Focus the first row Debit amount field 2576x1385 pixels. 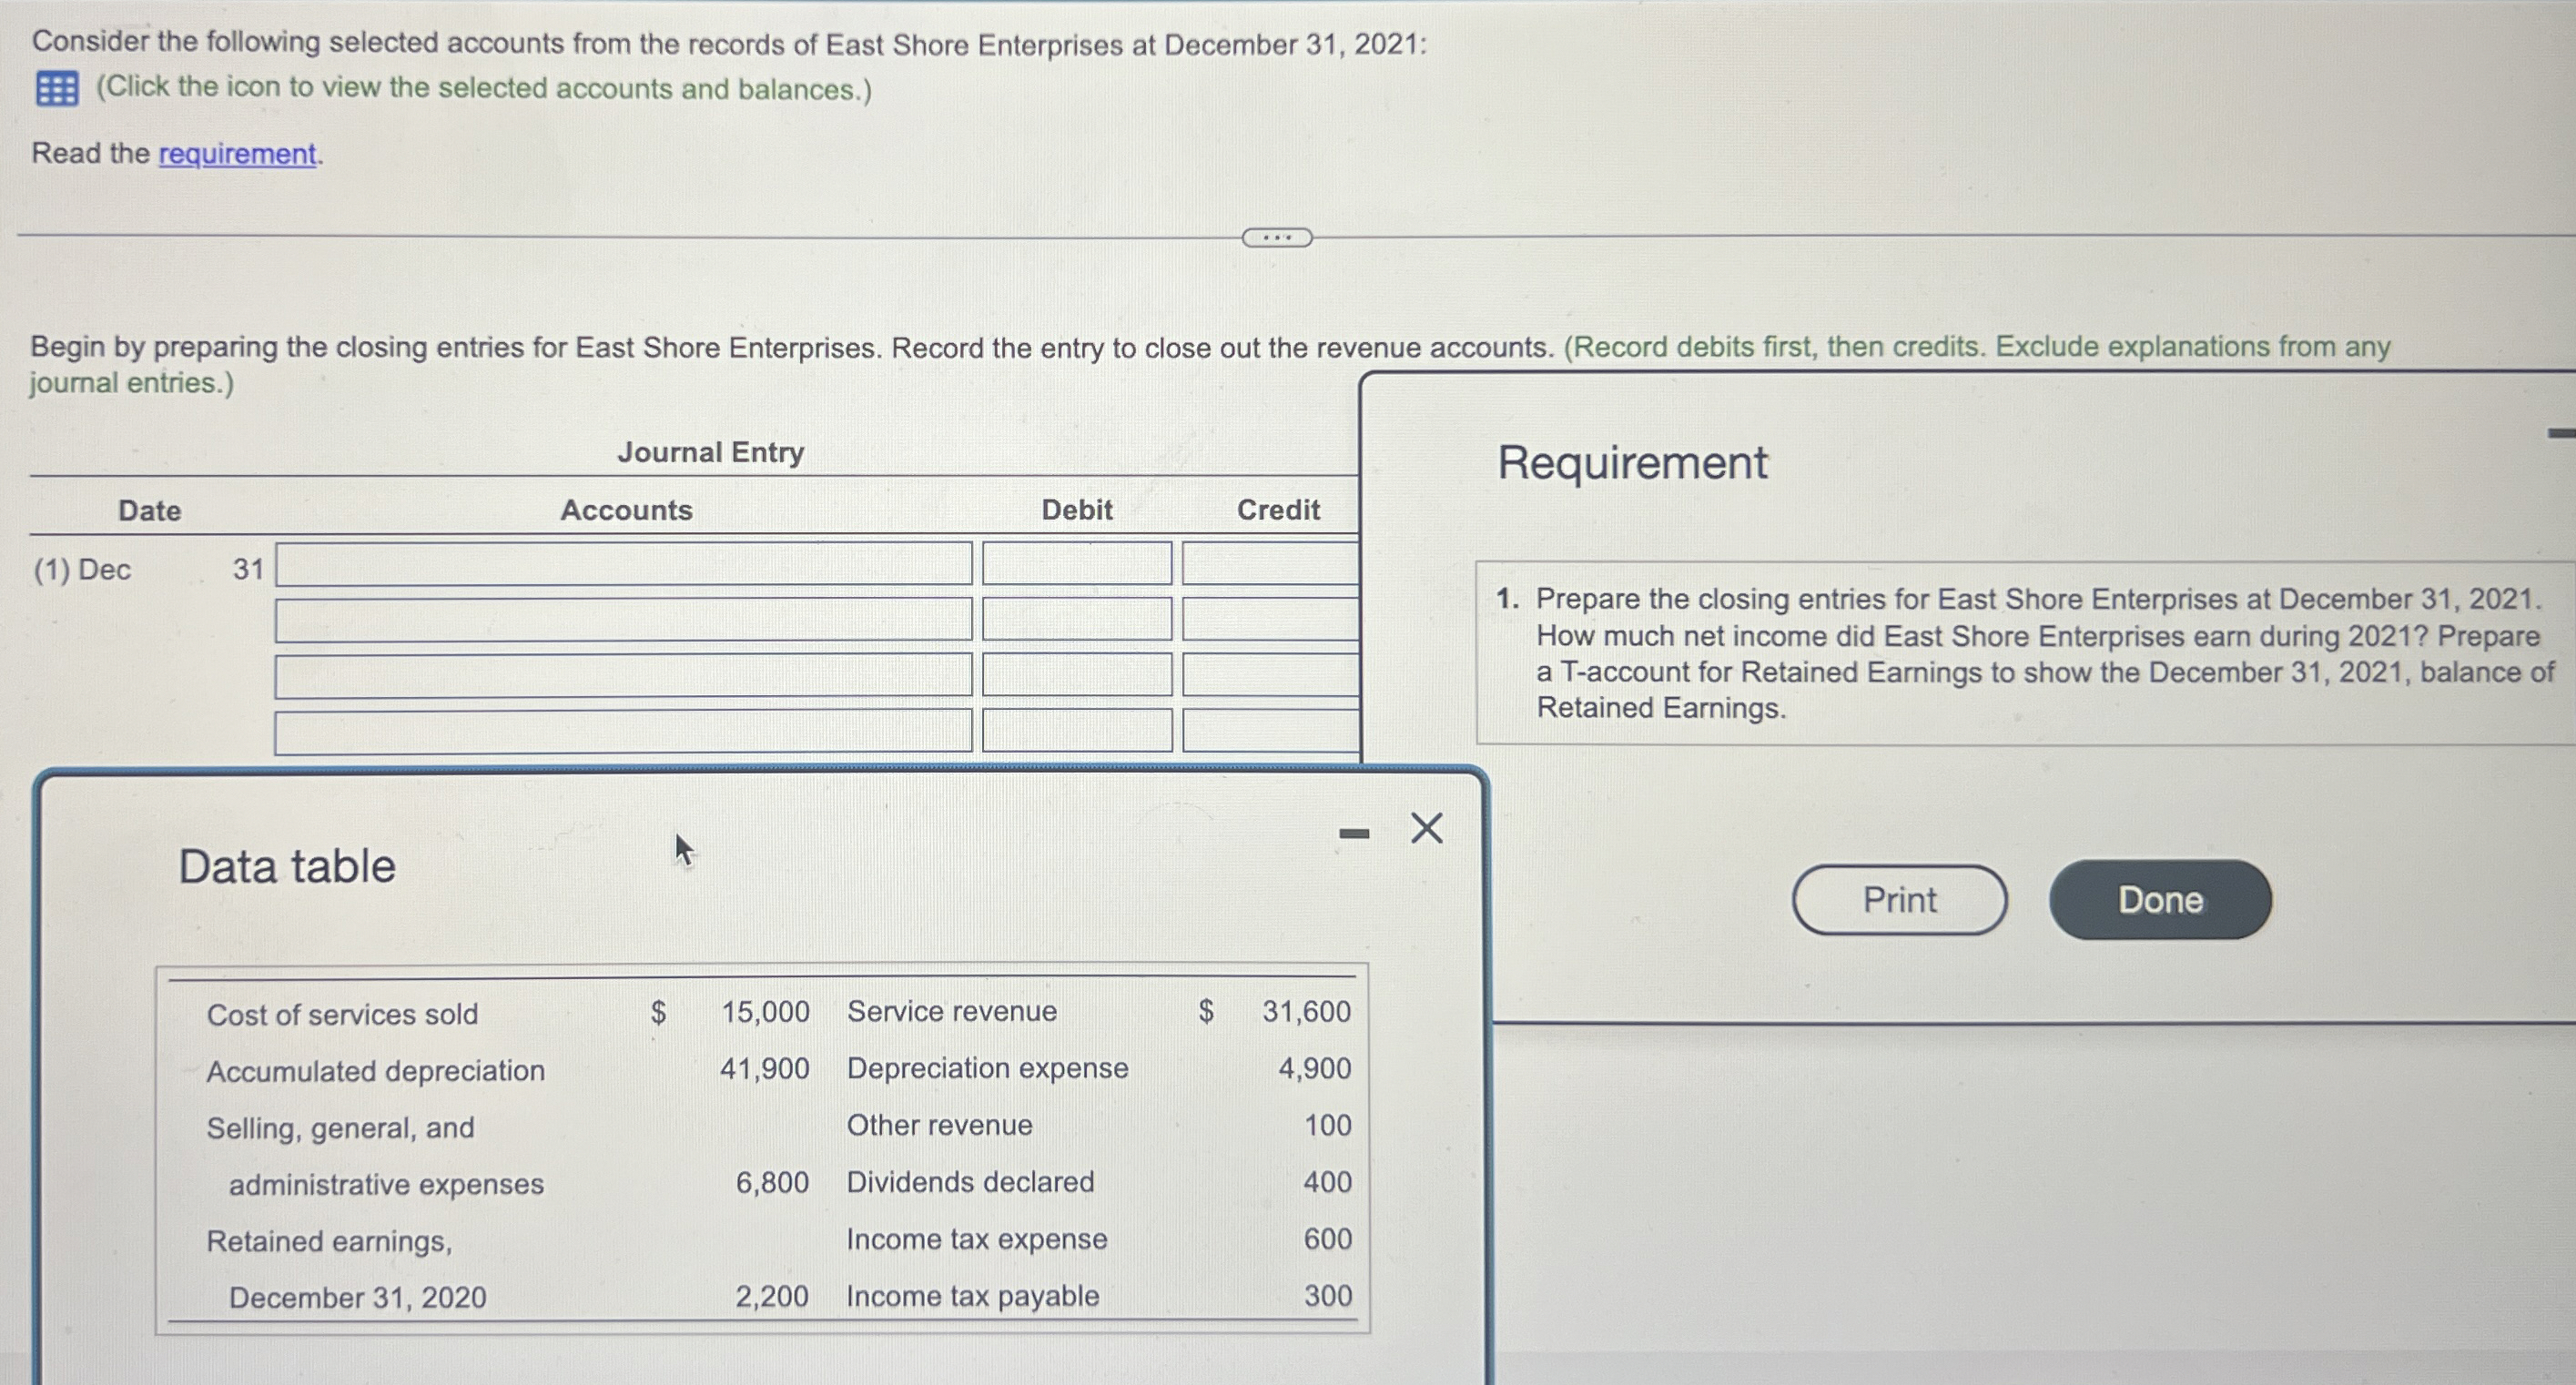pos(1077,563)
